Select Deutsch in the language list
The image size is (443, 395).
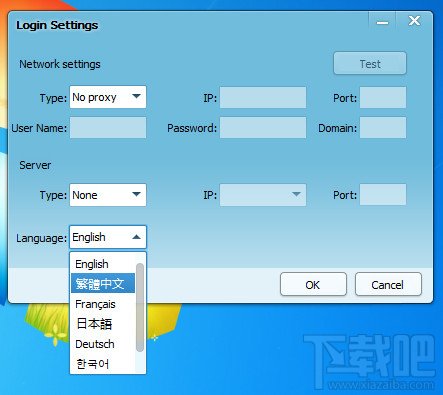pos(103,344)
